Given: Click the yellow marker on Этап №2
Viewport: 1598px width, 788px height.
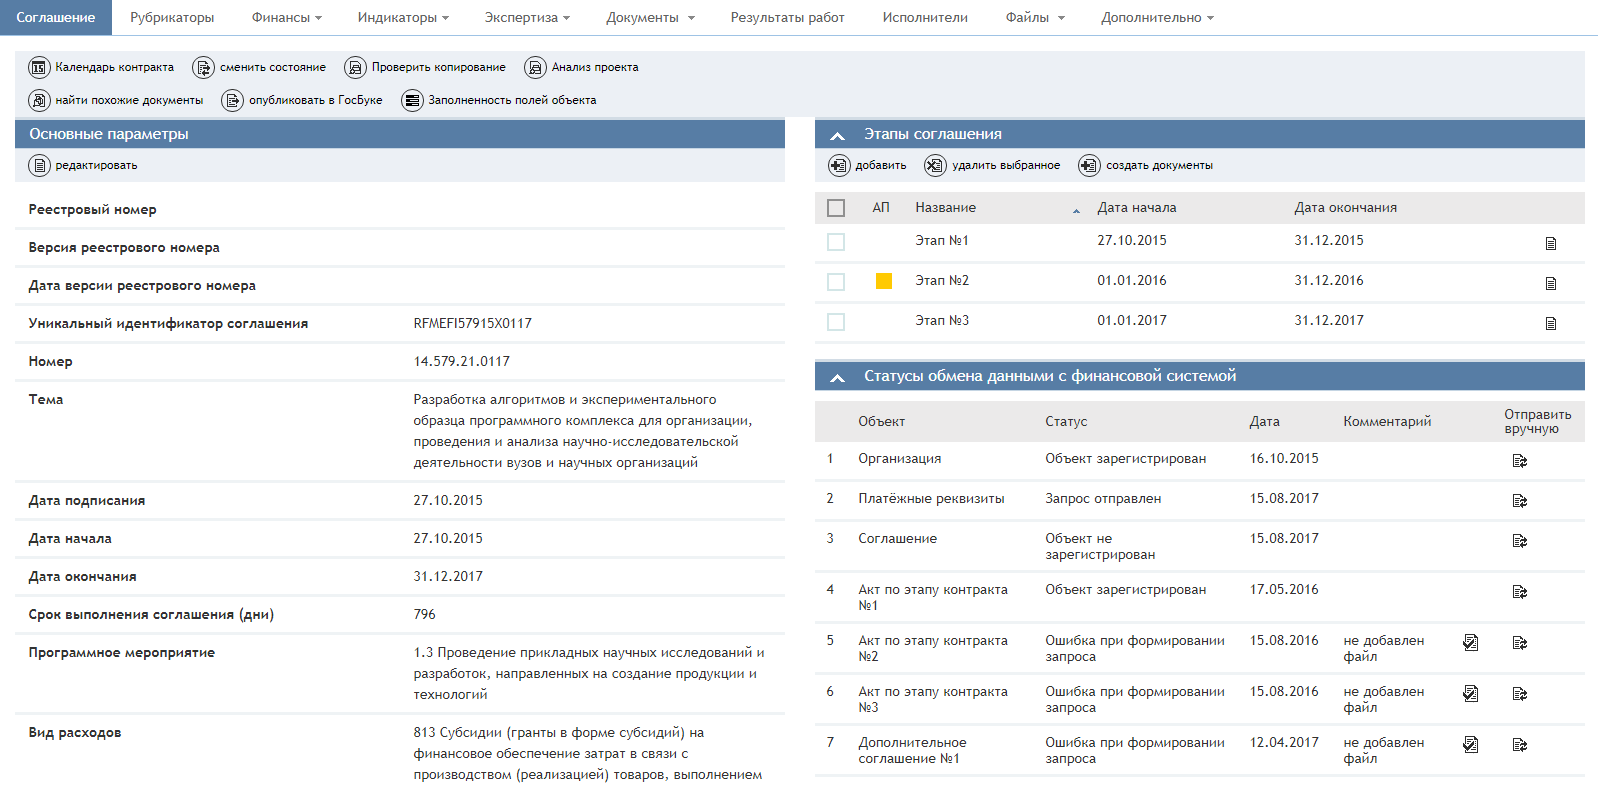Looking at the screenshot, I should 883,281.
